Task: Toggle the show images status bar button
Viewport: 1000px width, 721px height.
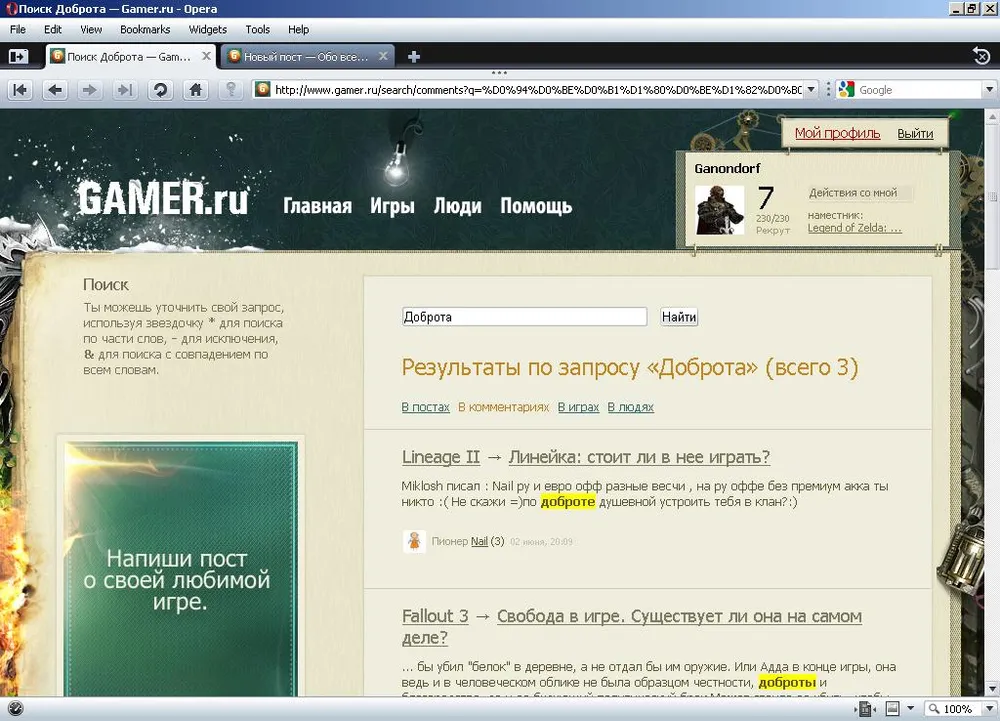Action: click(892, 708)
